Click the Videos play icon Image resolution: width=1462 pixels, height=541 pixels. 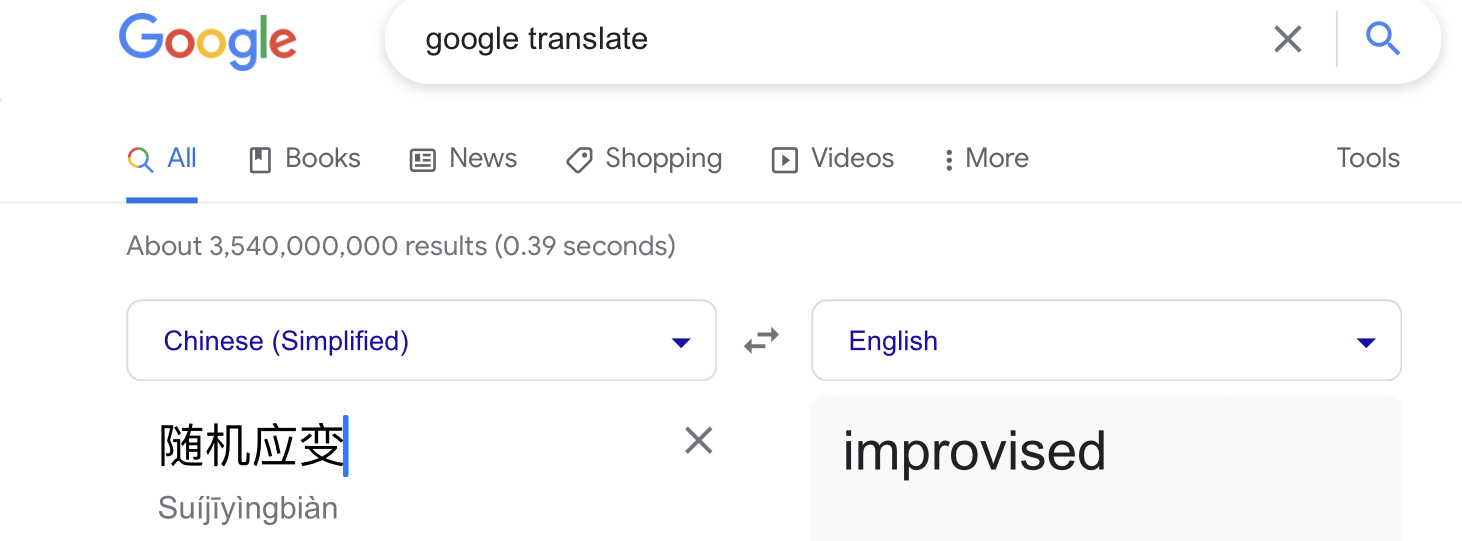pos(785,160)
